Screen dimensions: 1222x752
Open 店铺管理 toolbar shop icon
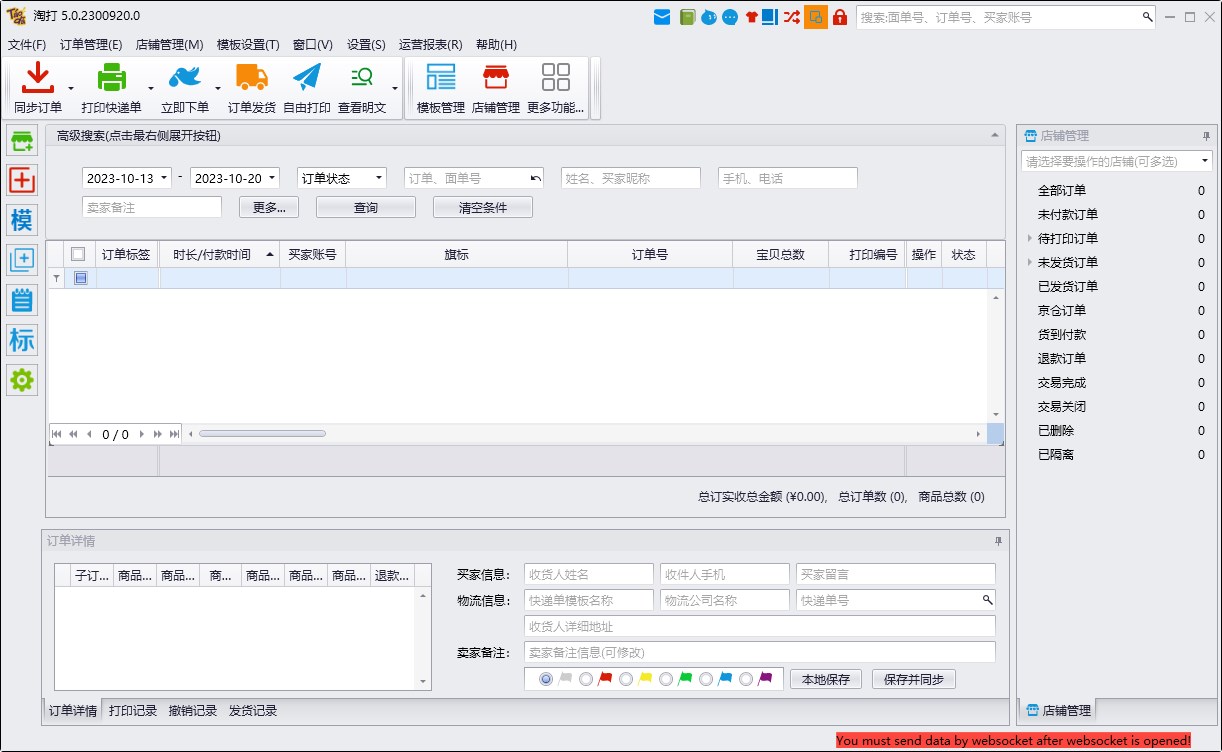coord(496,78)
